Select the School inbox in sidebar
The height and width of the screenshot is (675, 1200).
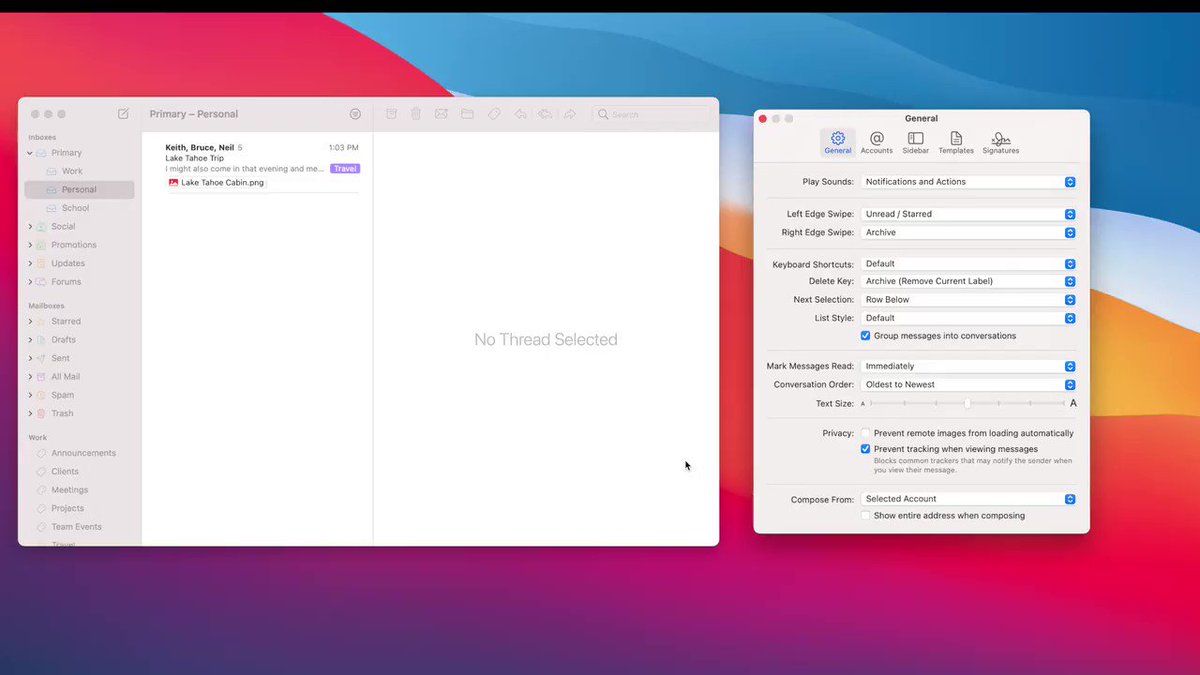[x=79, y=208]
